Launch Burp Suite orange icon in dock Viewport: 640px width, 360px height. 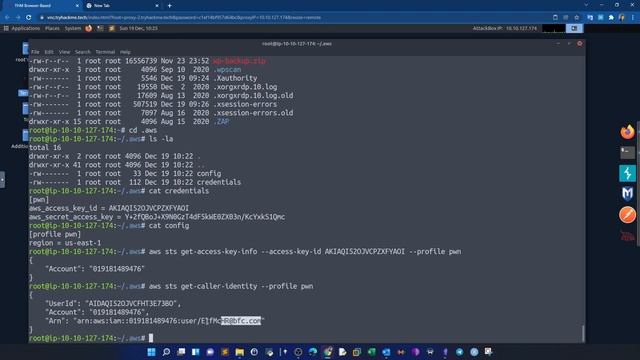pyautogui.click(x=627, y=215)
